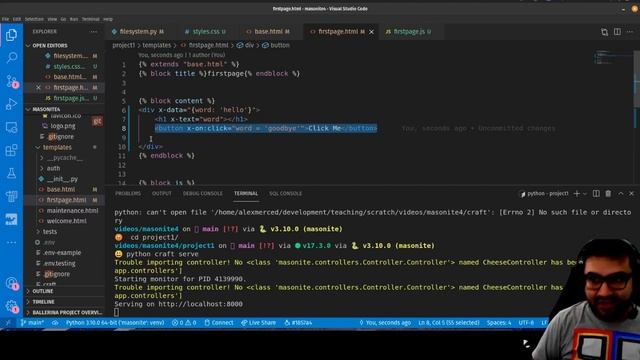
Task: Open the Help menu
Action: click(108, 19)
